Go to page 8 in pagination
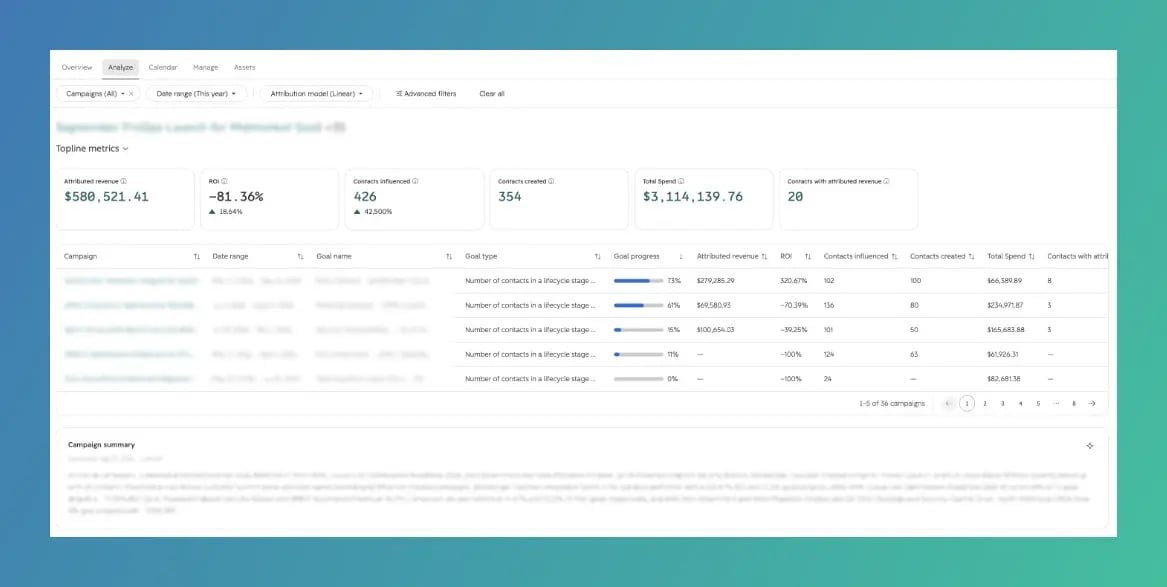1167x587 pixels. pos(1074,403)
